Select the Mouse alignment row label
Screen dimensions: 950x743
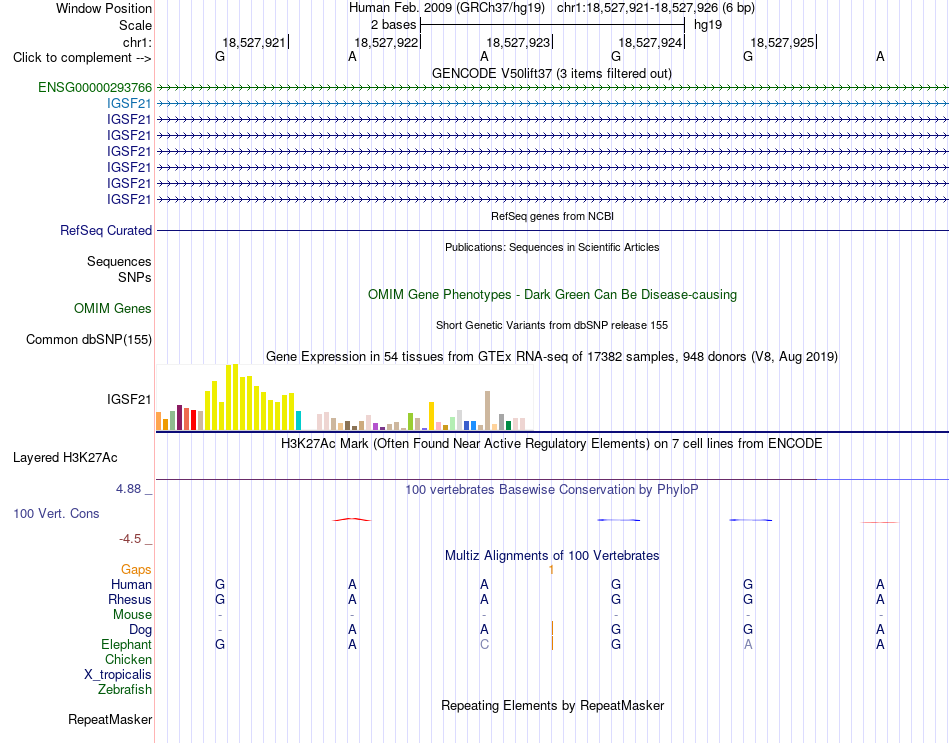(132, 615)
